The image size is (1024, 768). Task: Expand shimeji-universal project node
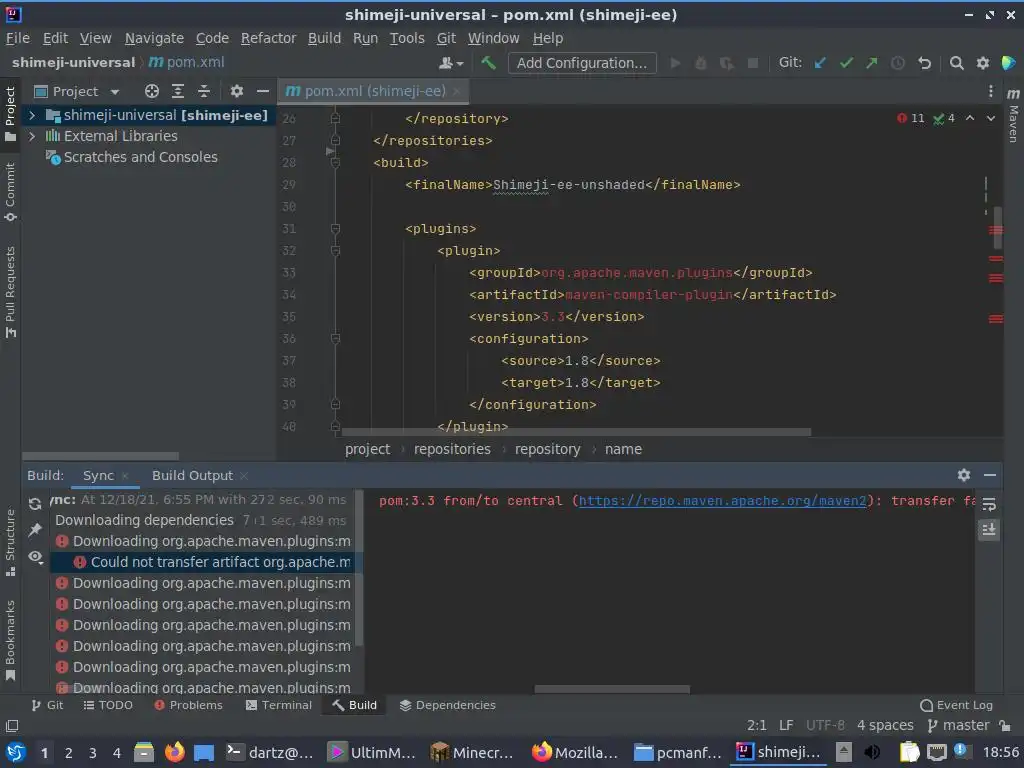pyautogui.click(x=31, y=115)
